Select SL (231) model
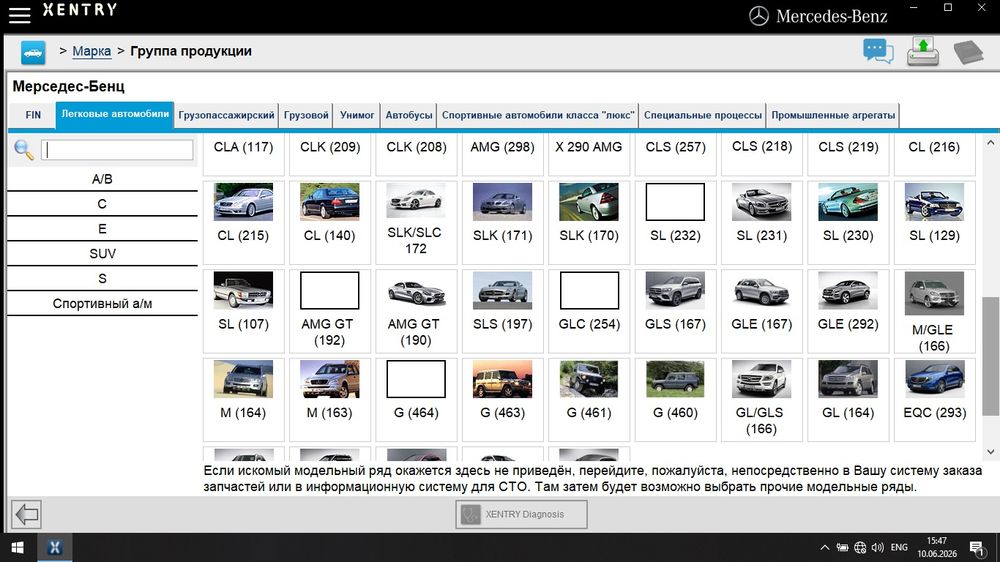The height and width of the screenshot is (562, 1000). (761, 222)
